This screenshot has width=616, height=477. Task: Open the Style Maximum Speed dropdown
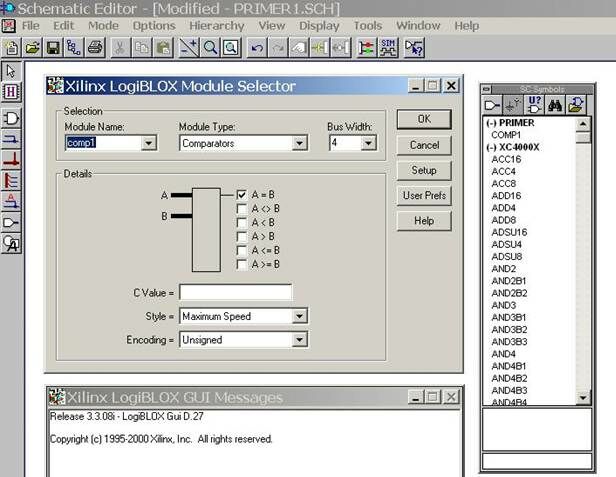(x=299, y=316)
